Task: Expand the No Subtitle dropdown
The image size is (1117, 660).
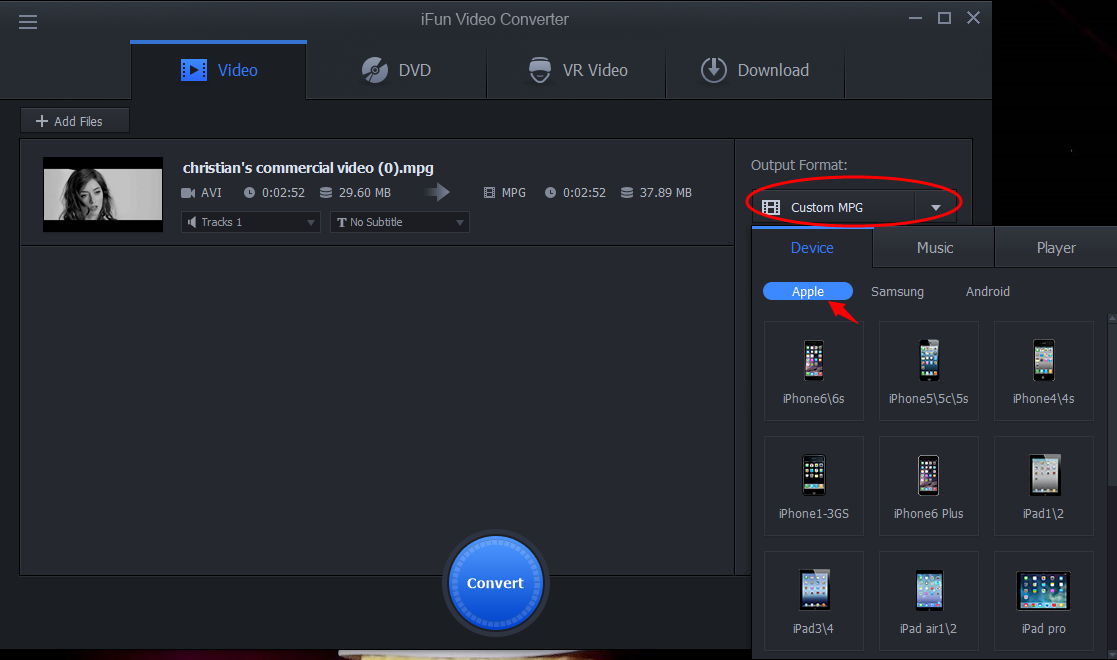Action: click(400, 222)
